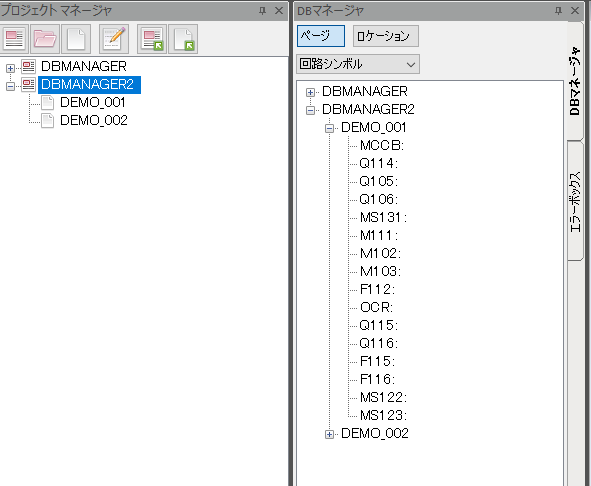Close the DBマネージャ panel
This screenshot has width=591, height=486.
(575, 11)
